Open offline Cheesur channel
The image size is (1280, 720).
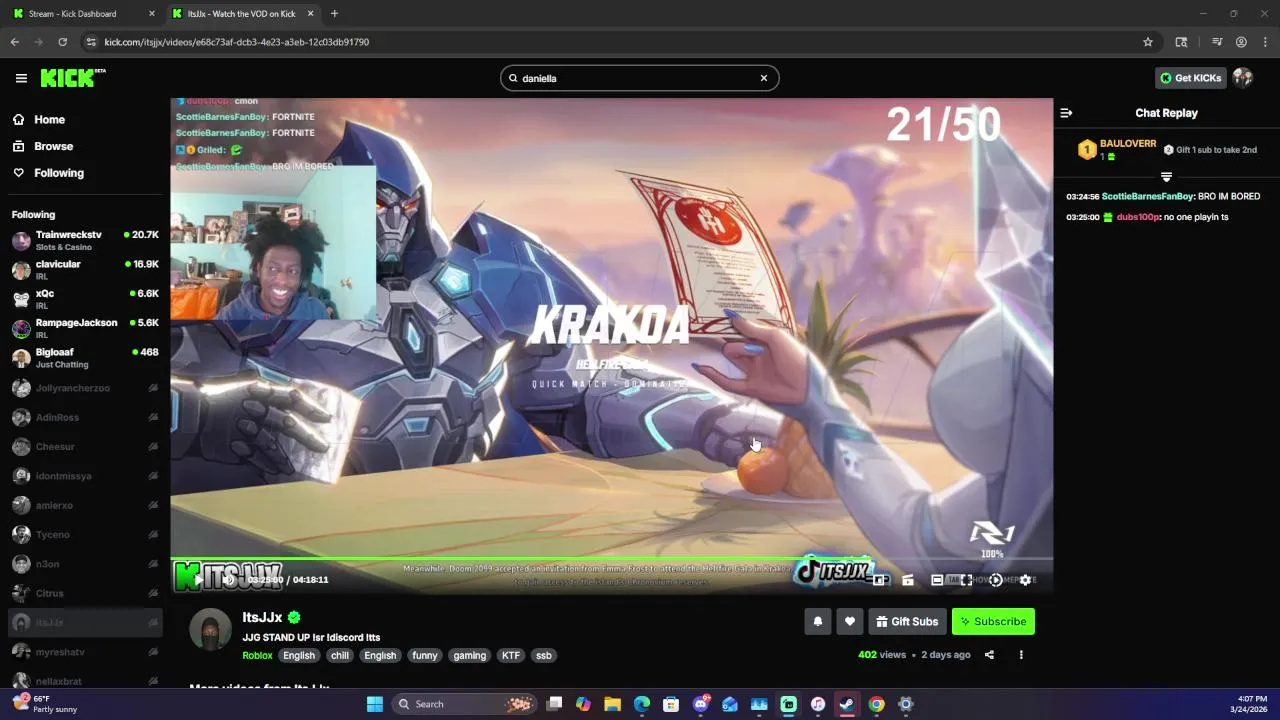85,446
